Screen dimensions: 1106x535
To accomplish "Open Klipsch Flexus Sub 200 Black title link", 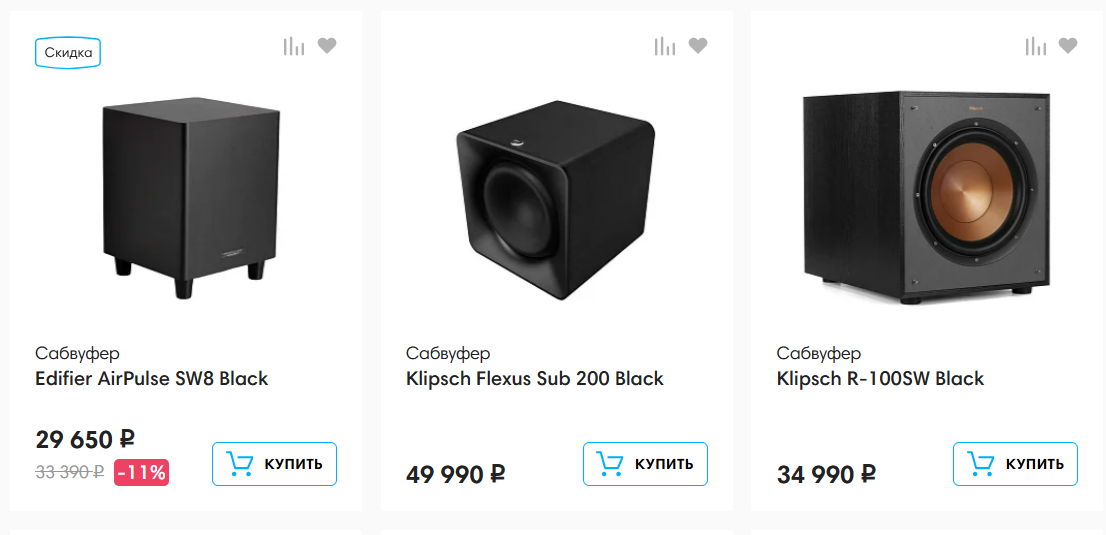I will [x=535, y=379].
